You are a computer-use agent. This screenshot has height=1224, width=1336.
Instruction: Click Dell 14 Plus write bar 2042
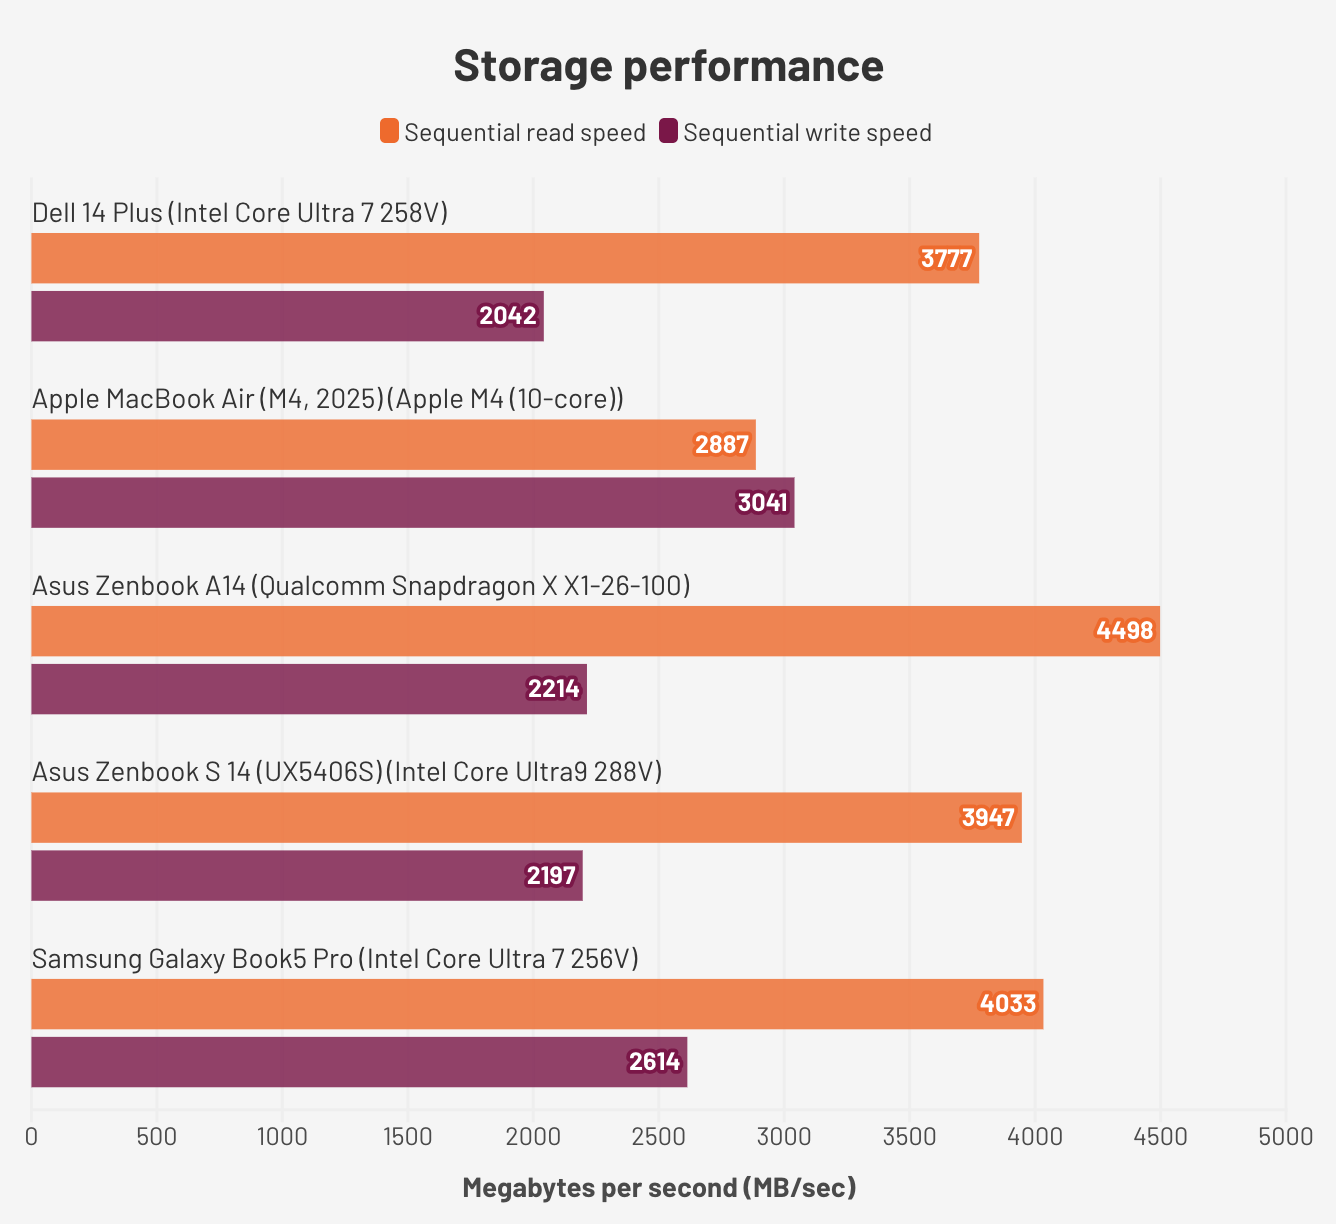point(287,316)
